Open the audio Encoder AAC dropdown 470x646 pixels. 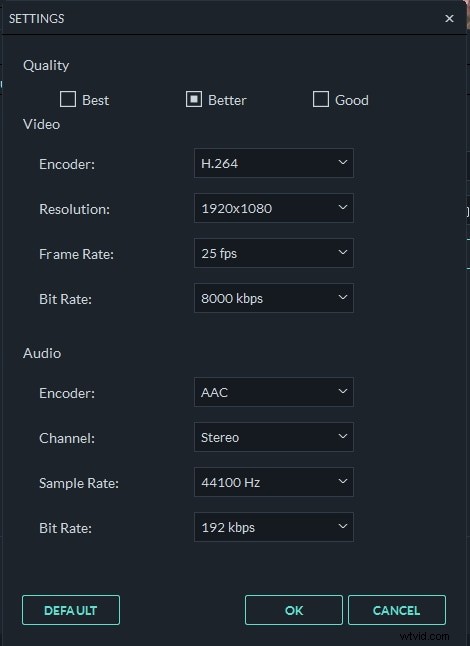(x=274, y=392)
